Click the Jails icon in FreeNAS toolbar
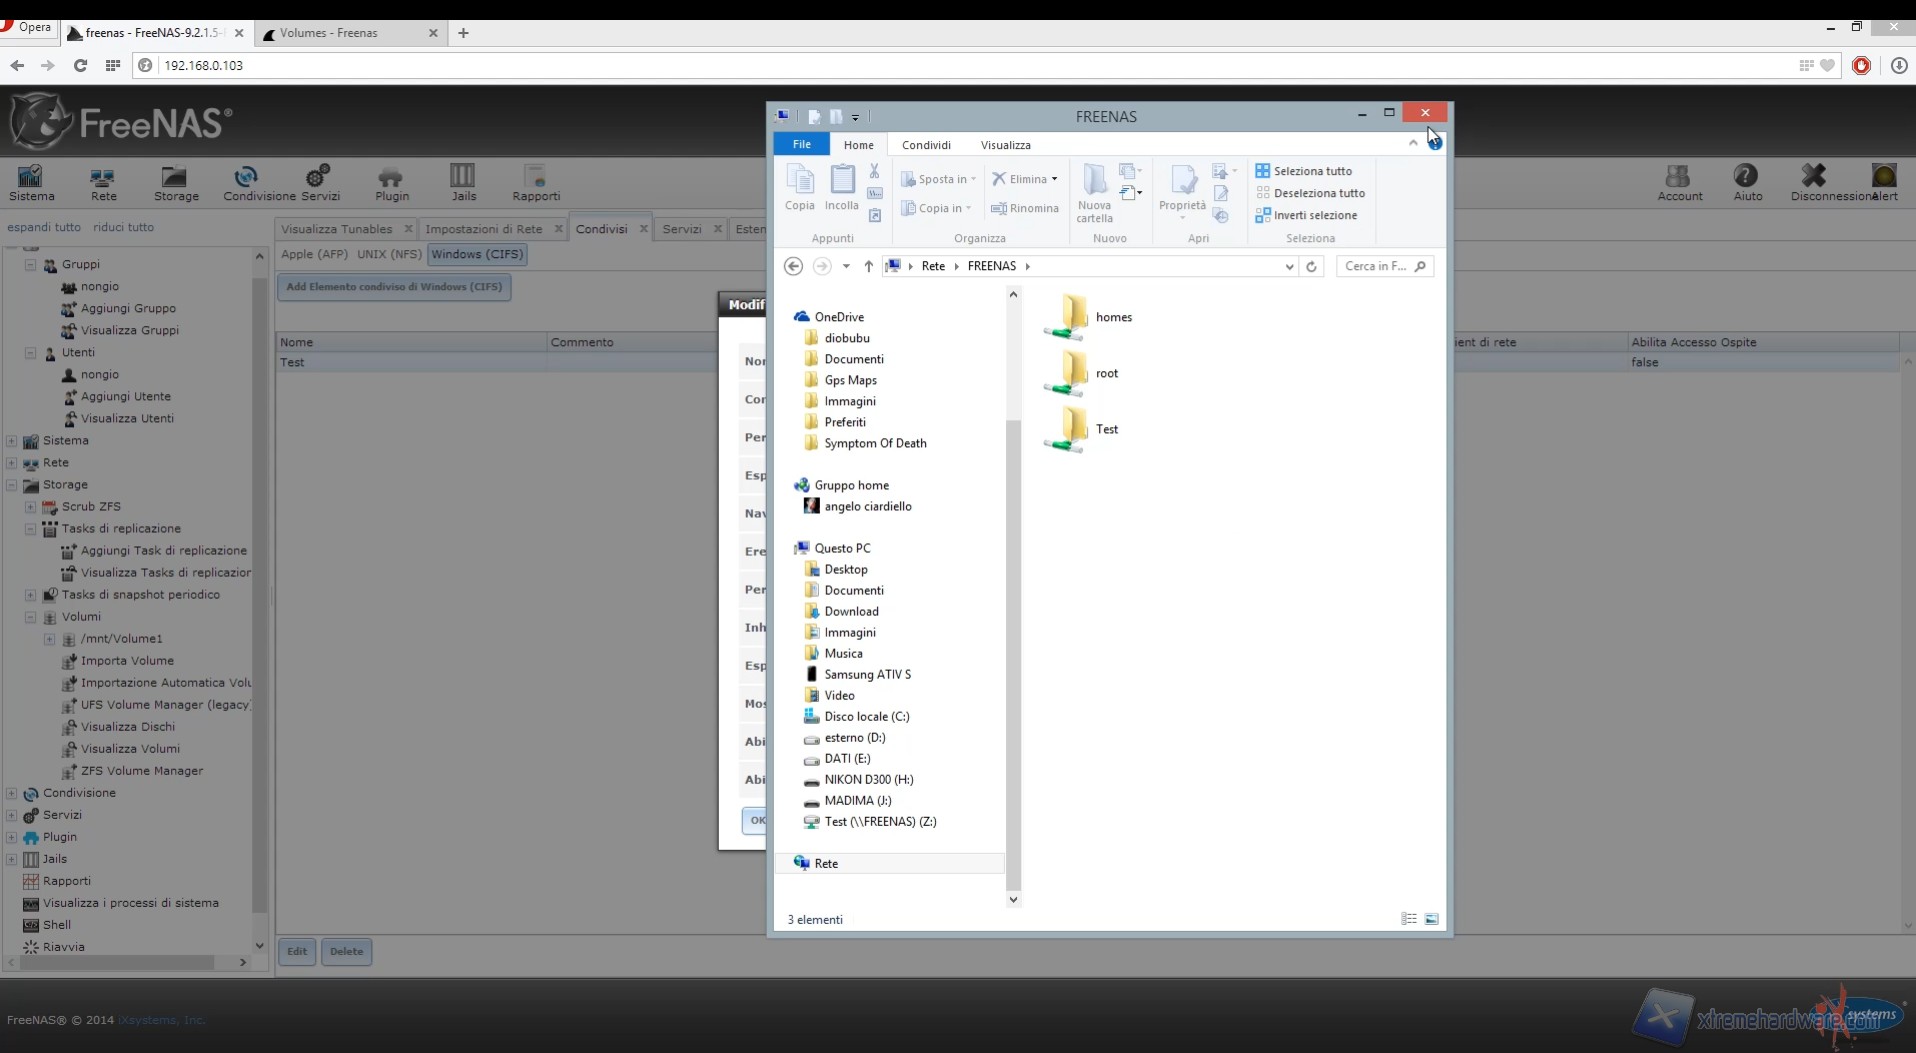1916x1053 pixels. pyautogui.click(x=463, y=182)
